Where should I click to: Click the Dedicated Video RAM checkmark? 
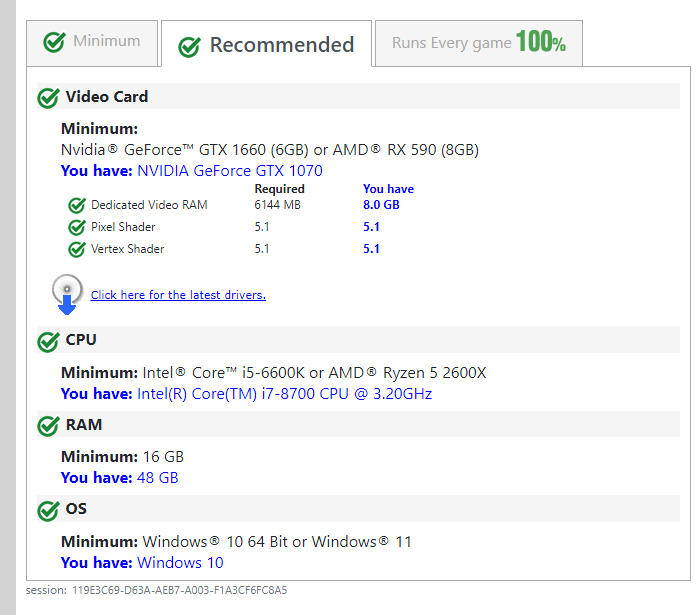[77, 205]
